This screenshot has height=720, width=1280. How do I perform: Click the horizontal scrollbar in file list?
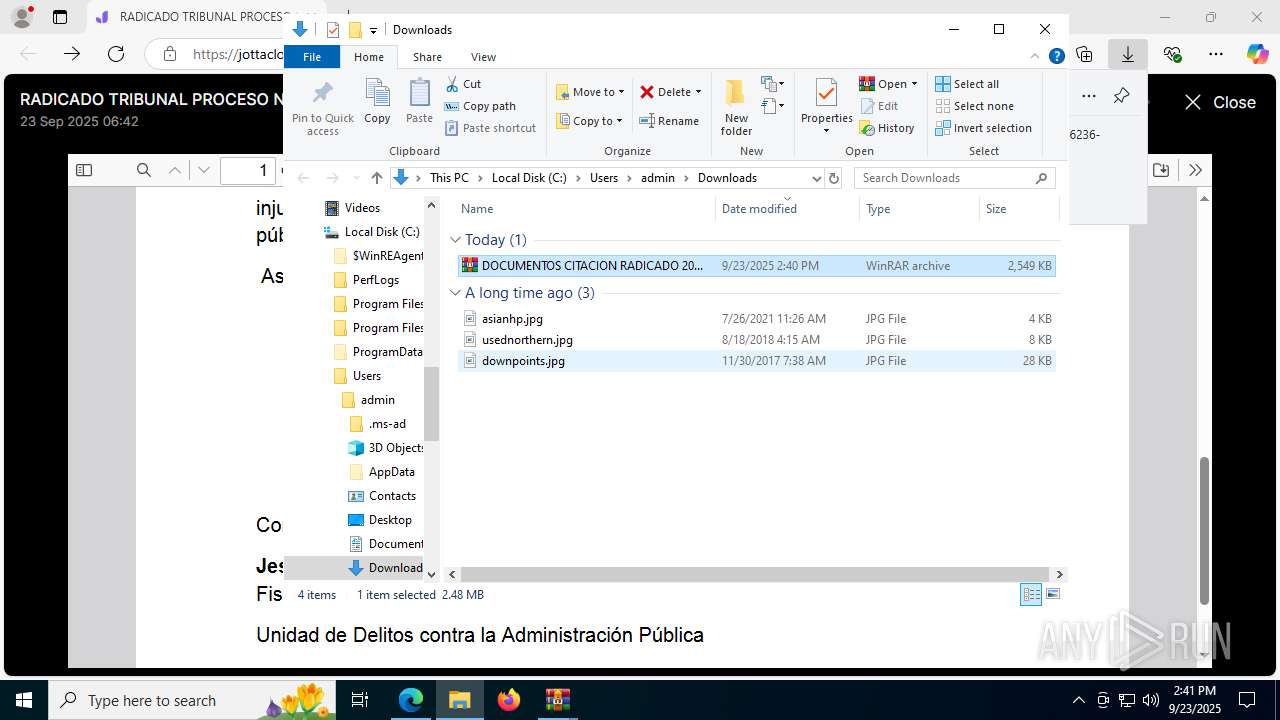click(755, 575)
